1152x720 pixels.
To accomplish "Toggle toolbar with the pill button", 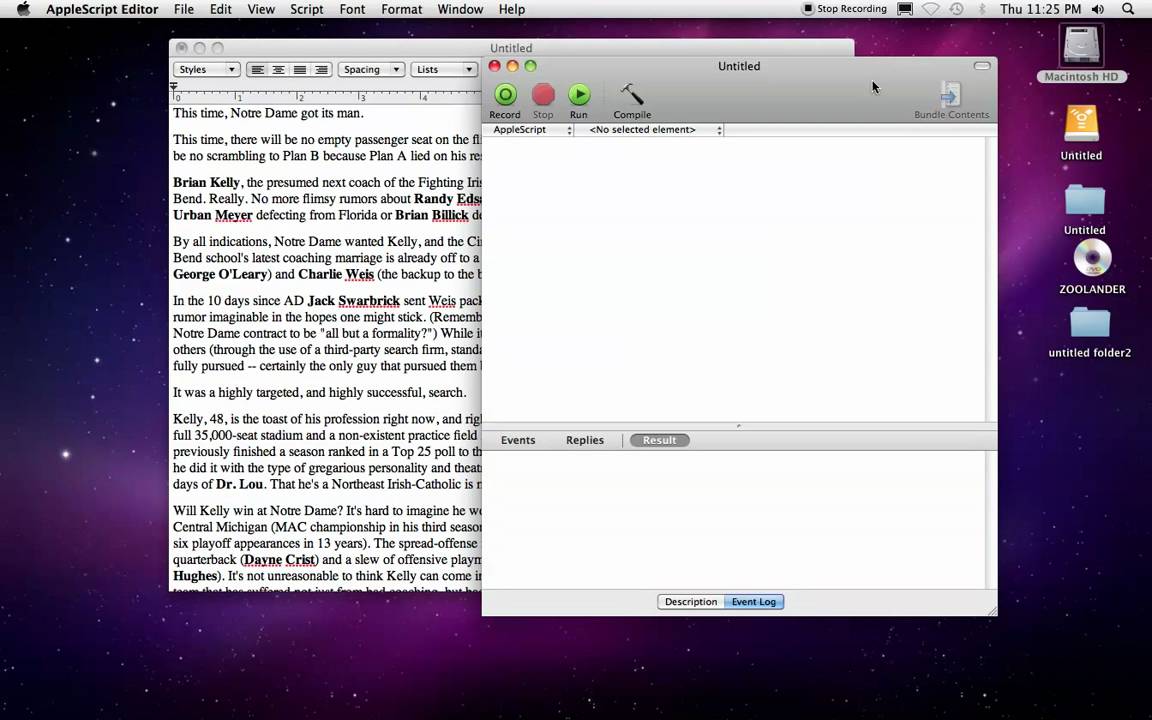I will click(x=982, y=66).
